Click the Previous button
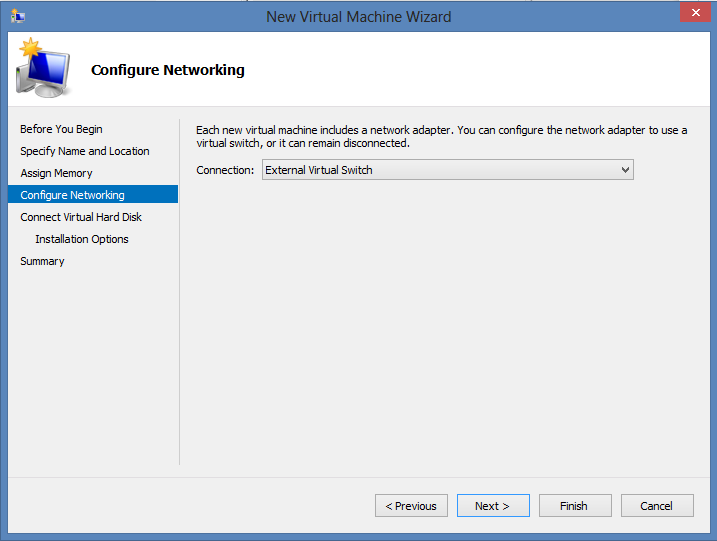717x541 pixels. click(411, 506)
